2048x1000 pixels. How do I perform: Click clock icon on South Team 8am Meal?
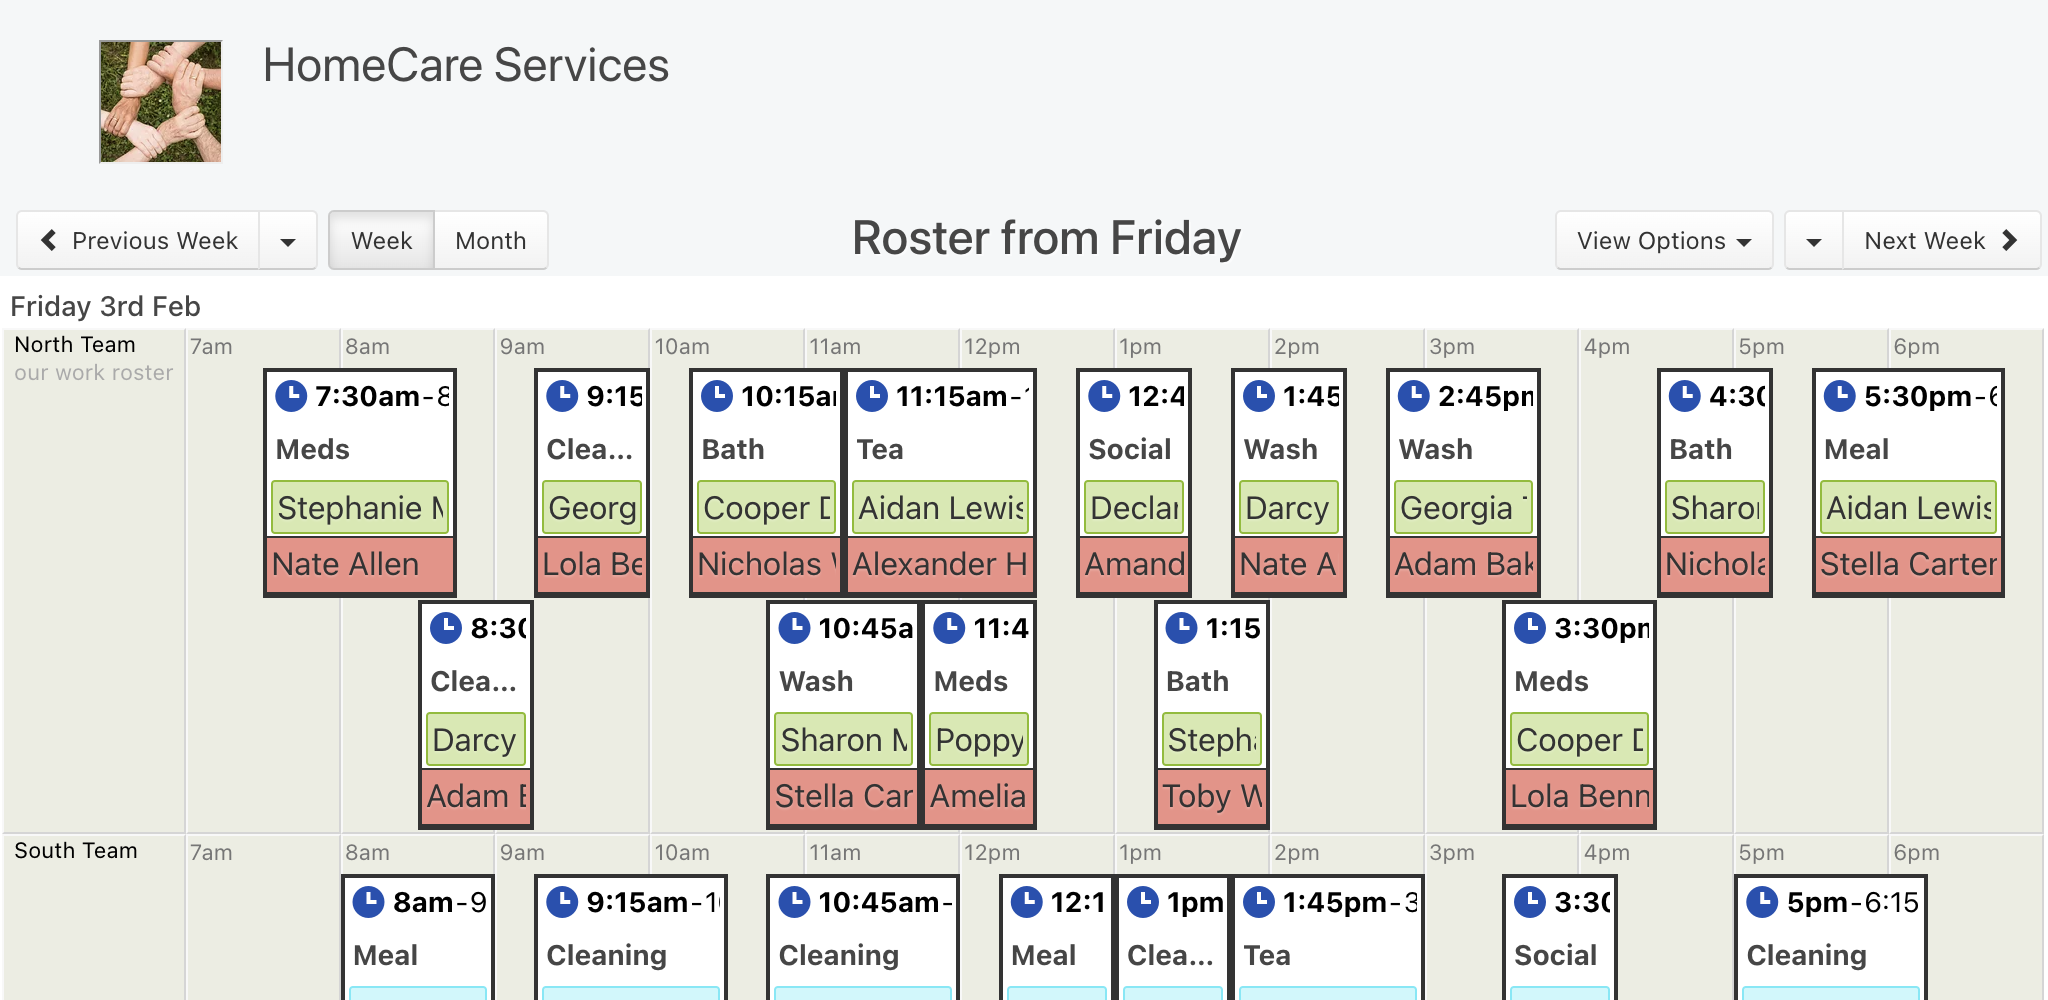(369, 902)
